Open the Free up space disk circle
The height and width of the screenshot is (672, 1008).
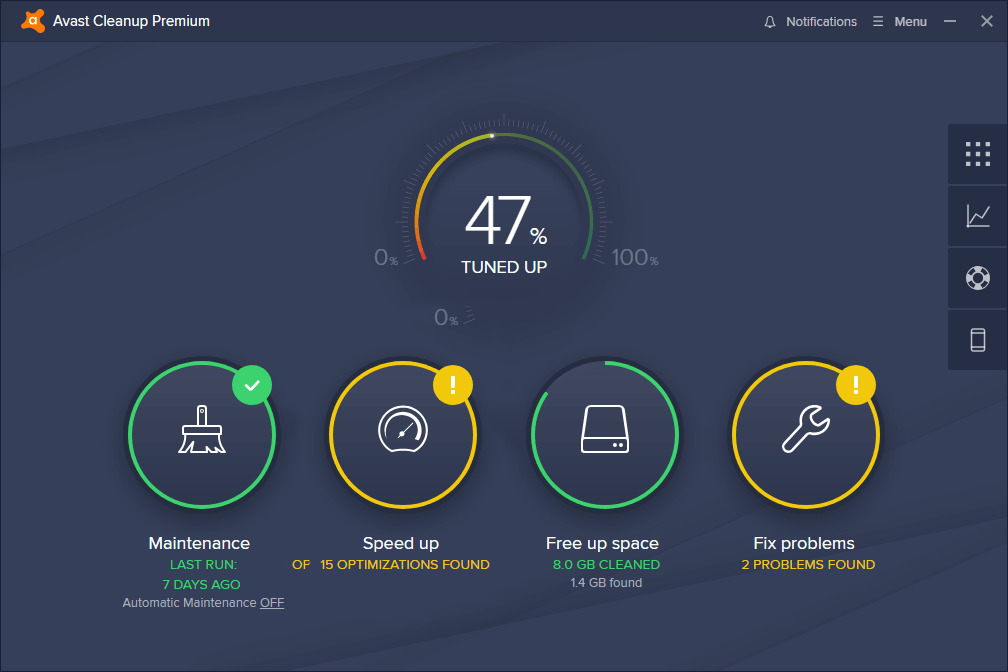coord(604,435)
